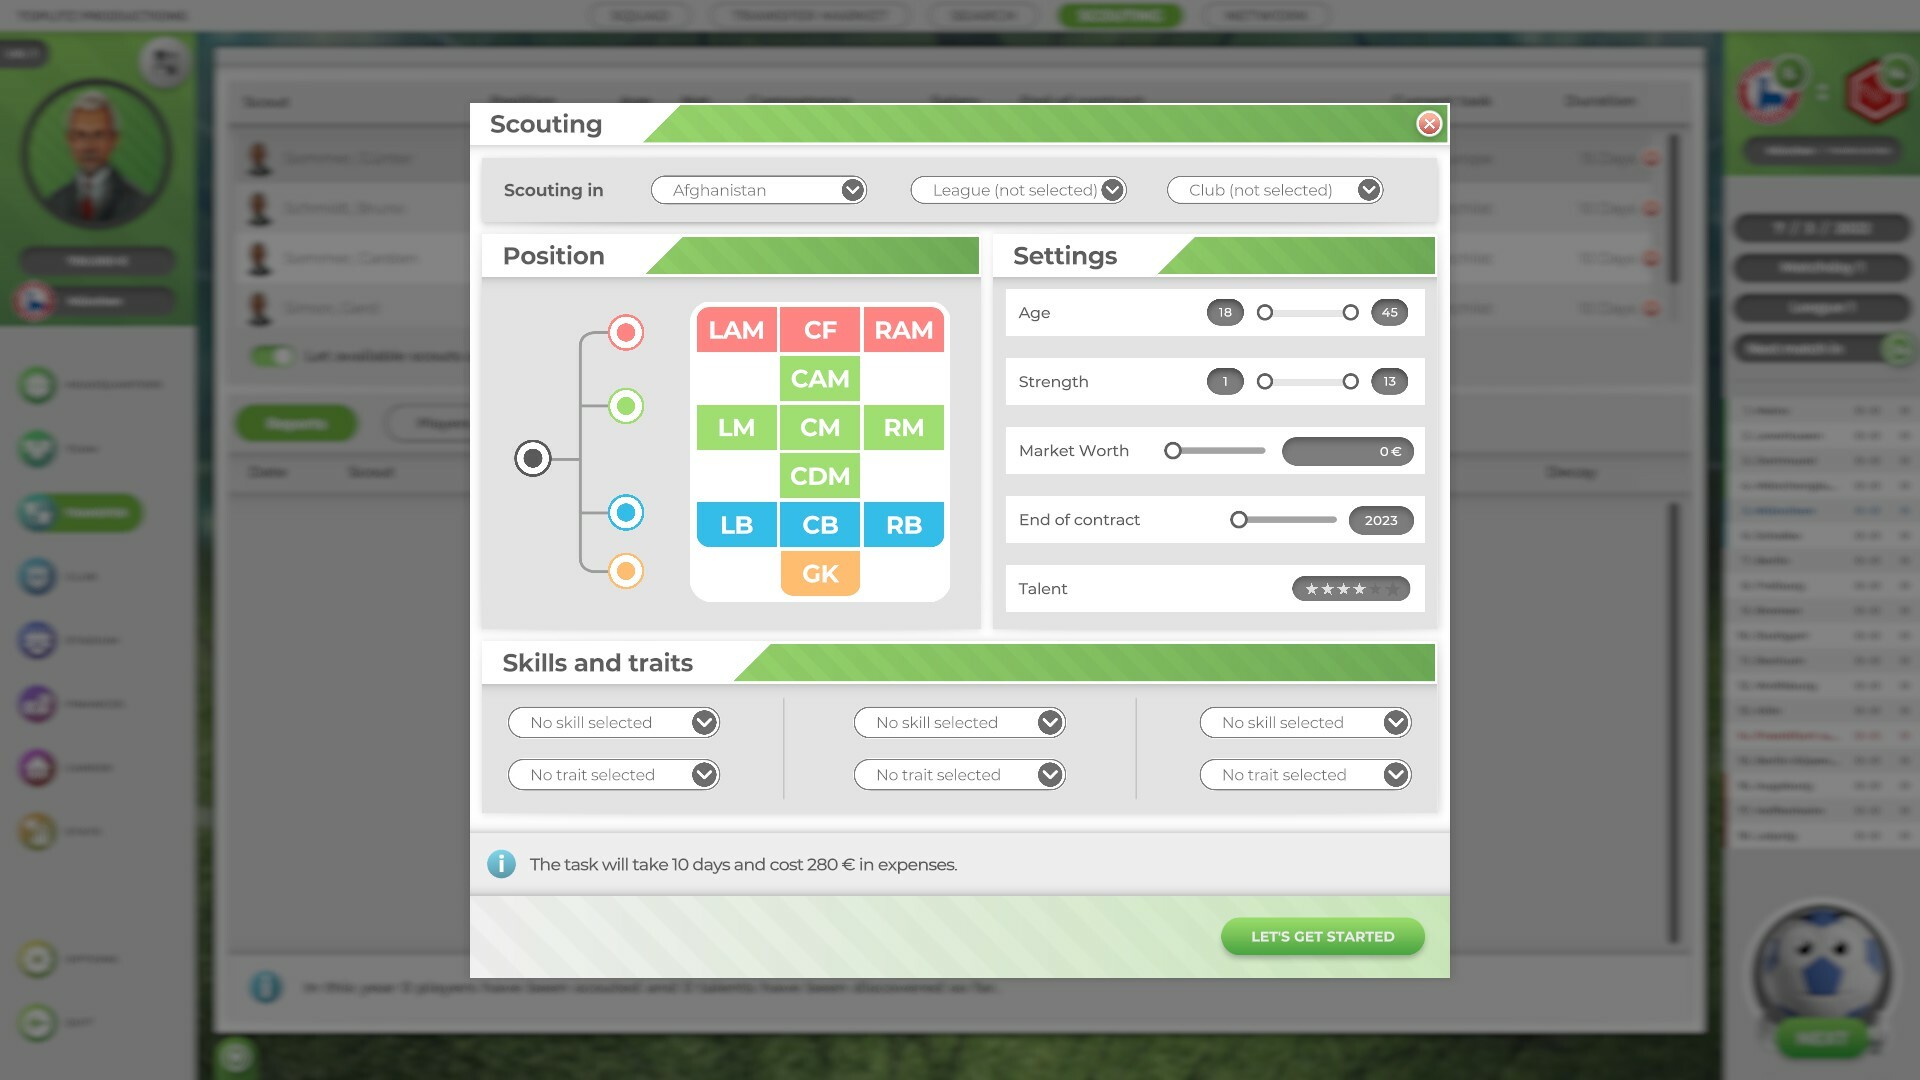The image size is (1920, 1080).
Task: Switch to the Players tab
Action: pos(447,422)
